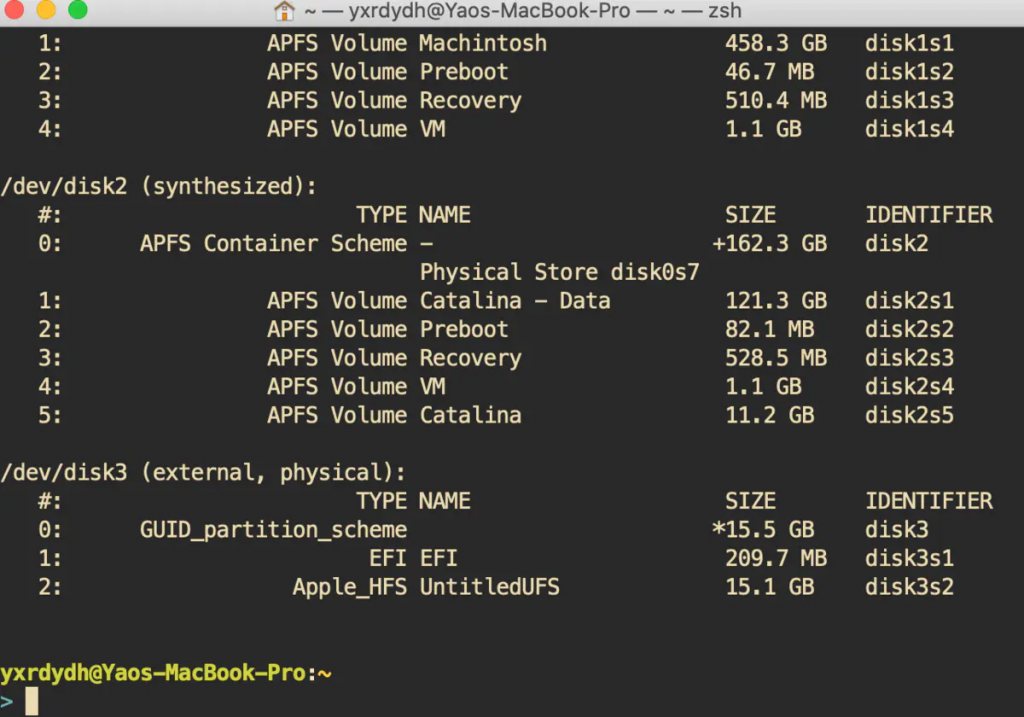
Task: Click '/dev/disk3 (external, physical):' header line
Action: pos(203,473)
